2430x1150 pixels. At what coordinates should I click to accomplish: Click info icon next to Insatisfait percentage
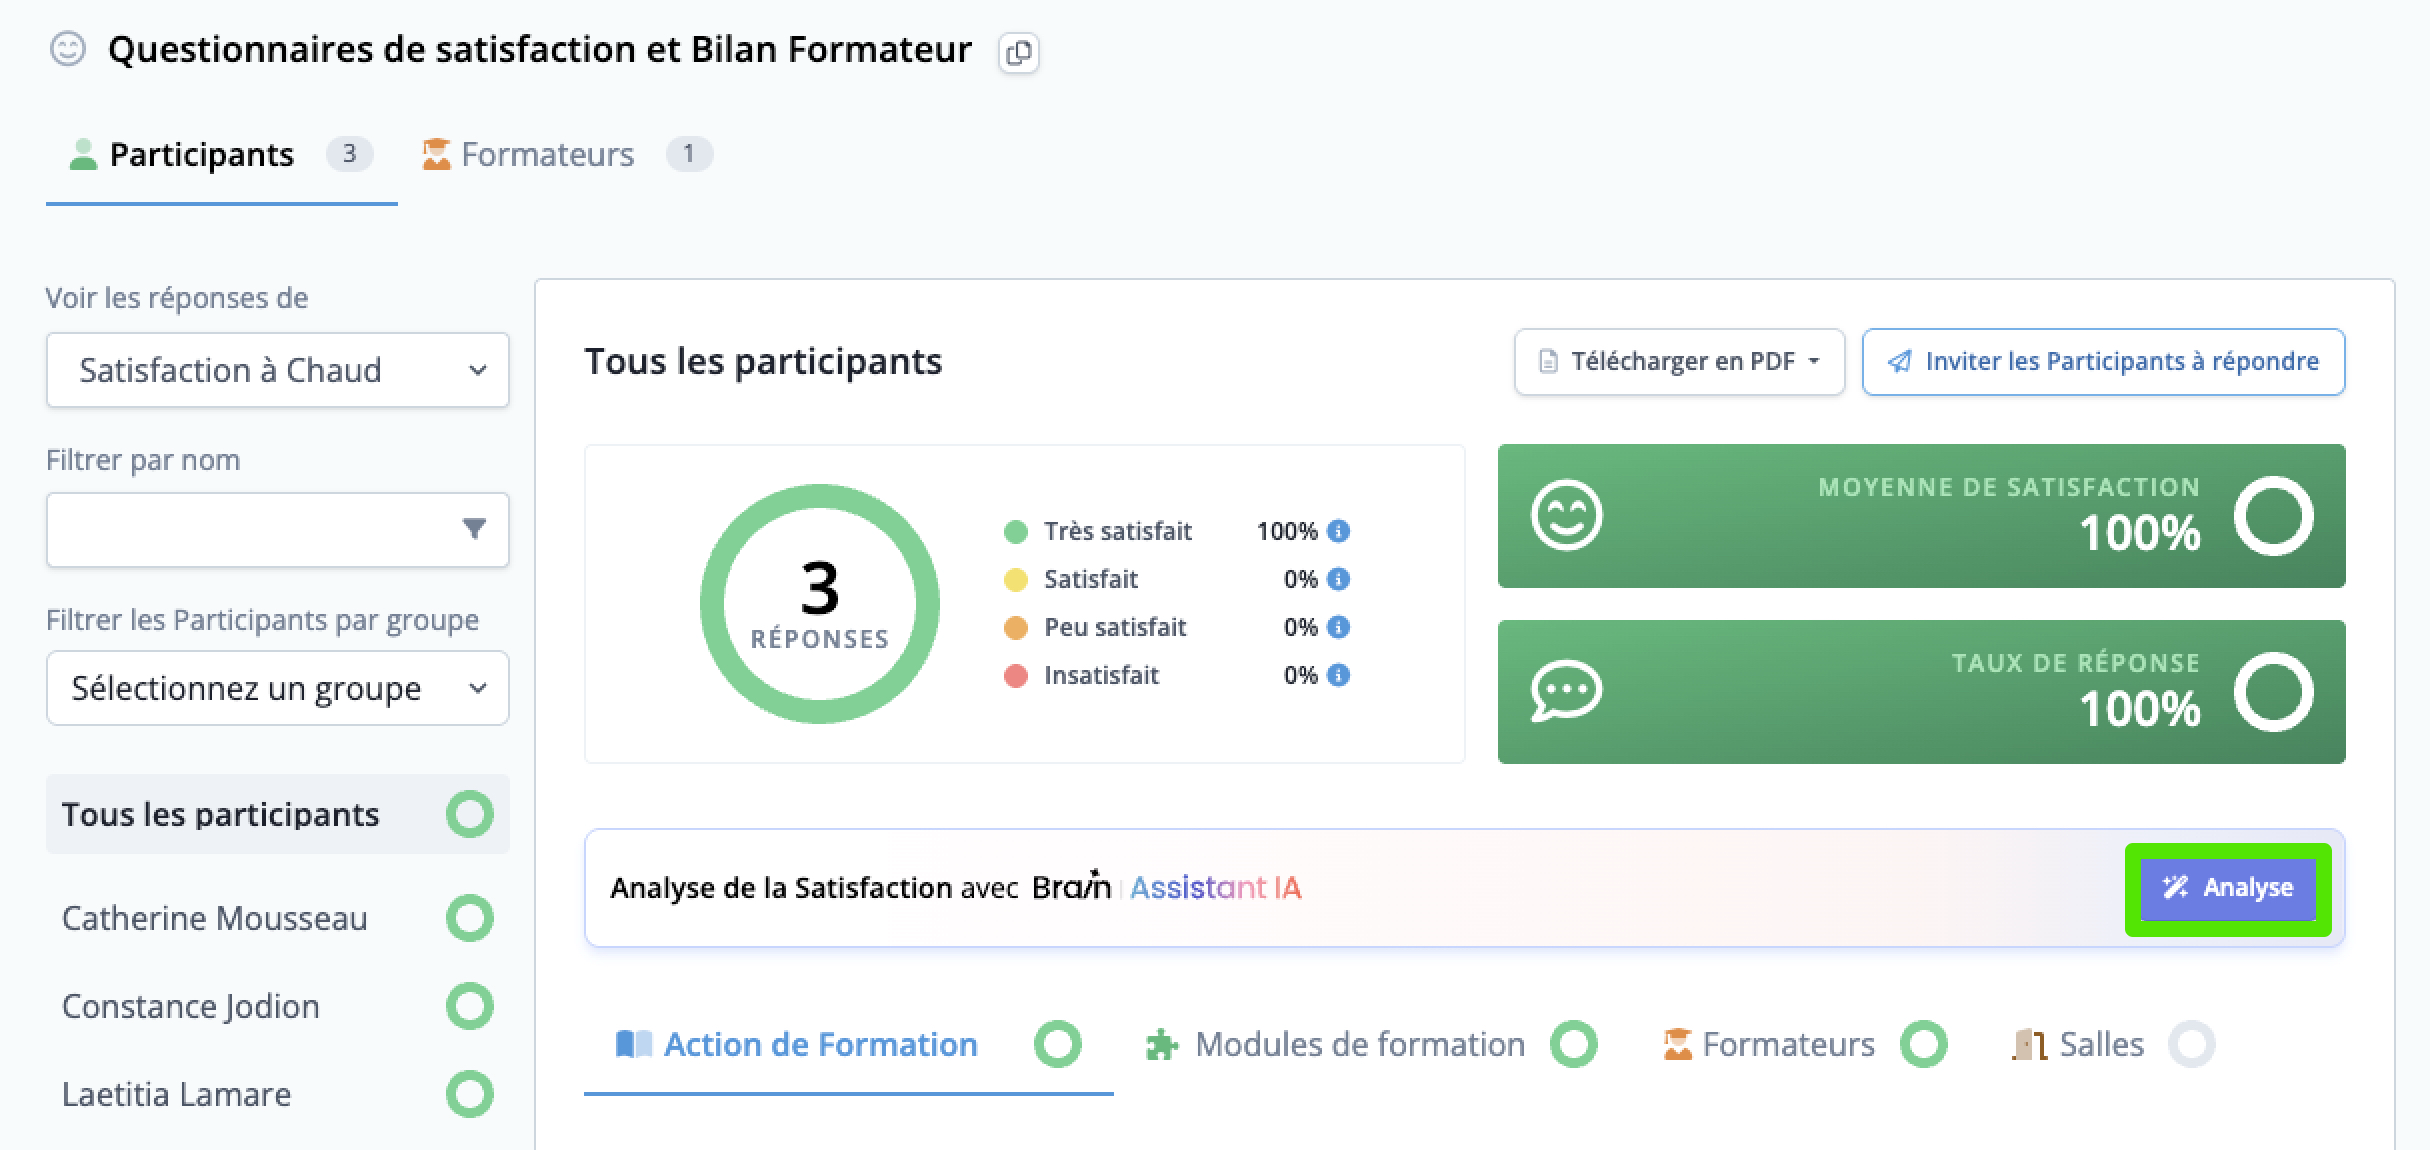click(x=1338, y=675)
